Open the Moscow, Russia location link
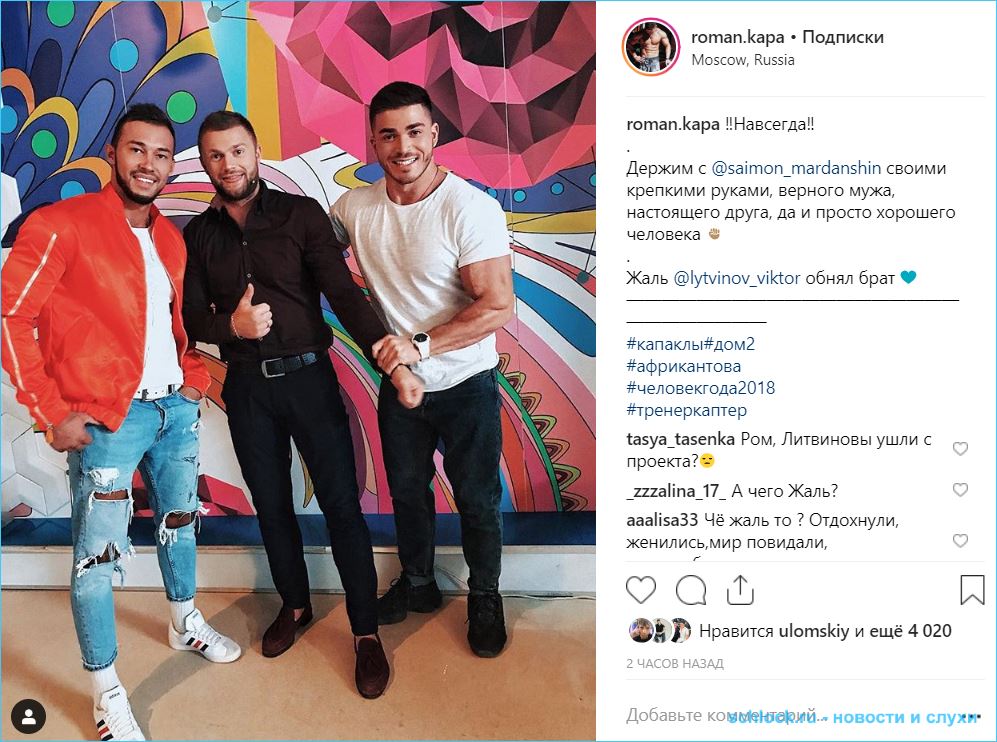The width and height of the screenshot is (997, 742). (743, 60)
